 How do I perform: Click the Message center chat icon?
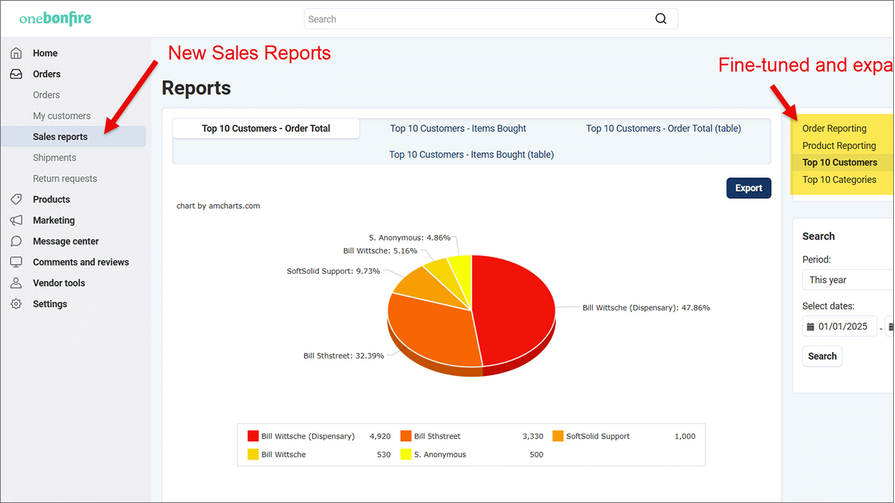16,241
